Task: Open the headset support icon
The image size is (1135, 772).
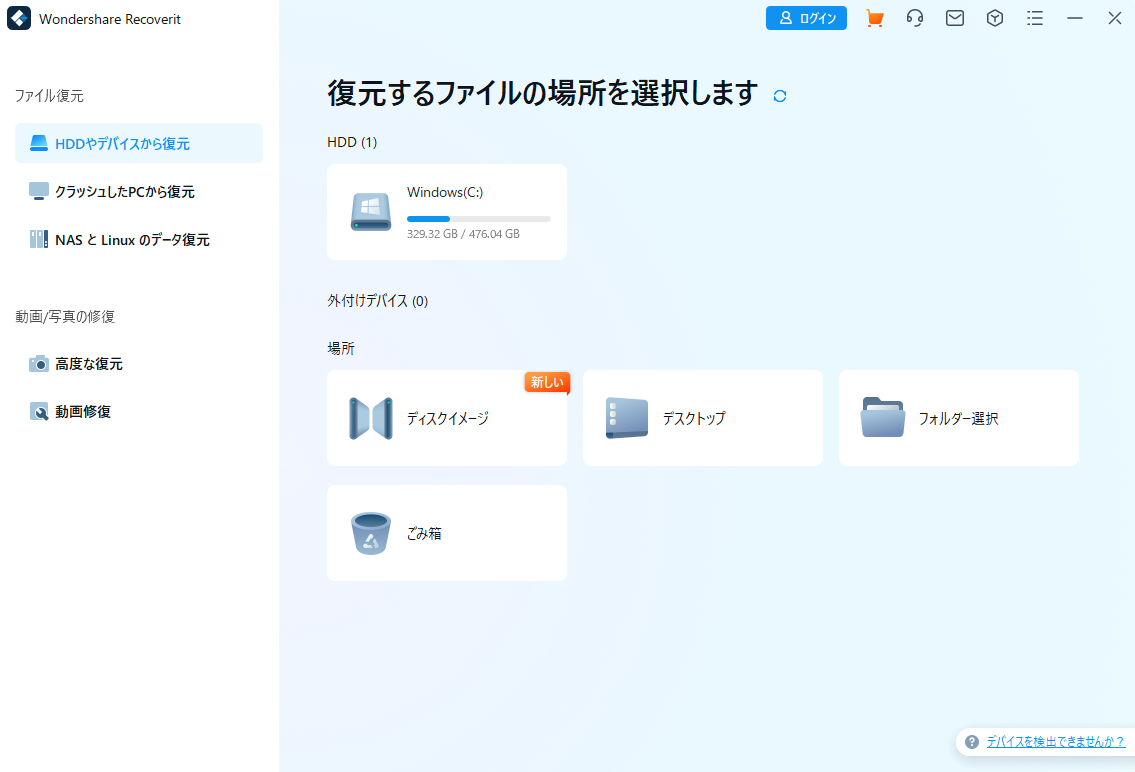Action: 915,19
